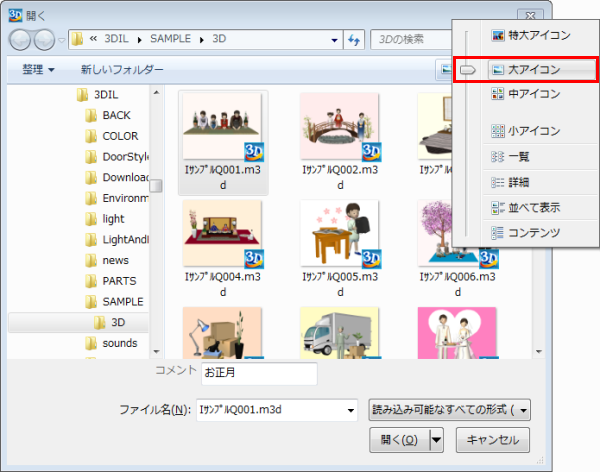This screenshot has height=472, width=600.
Task: Click the Back navigation arrow button
Action: [20, 39]
